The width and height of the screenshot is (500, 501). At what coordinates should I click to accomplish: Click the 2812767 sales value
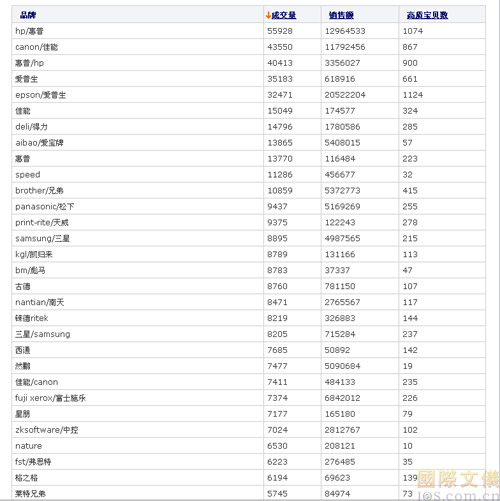click(342, 430)
